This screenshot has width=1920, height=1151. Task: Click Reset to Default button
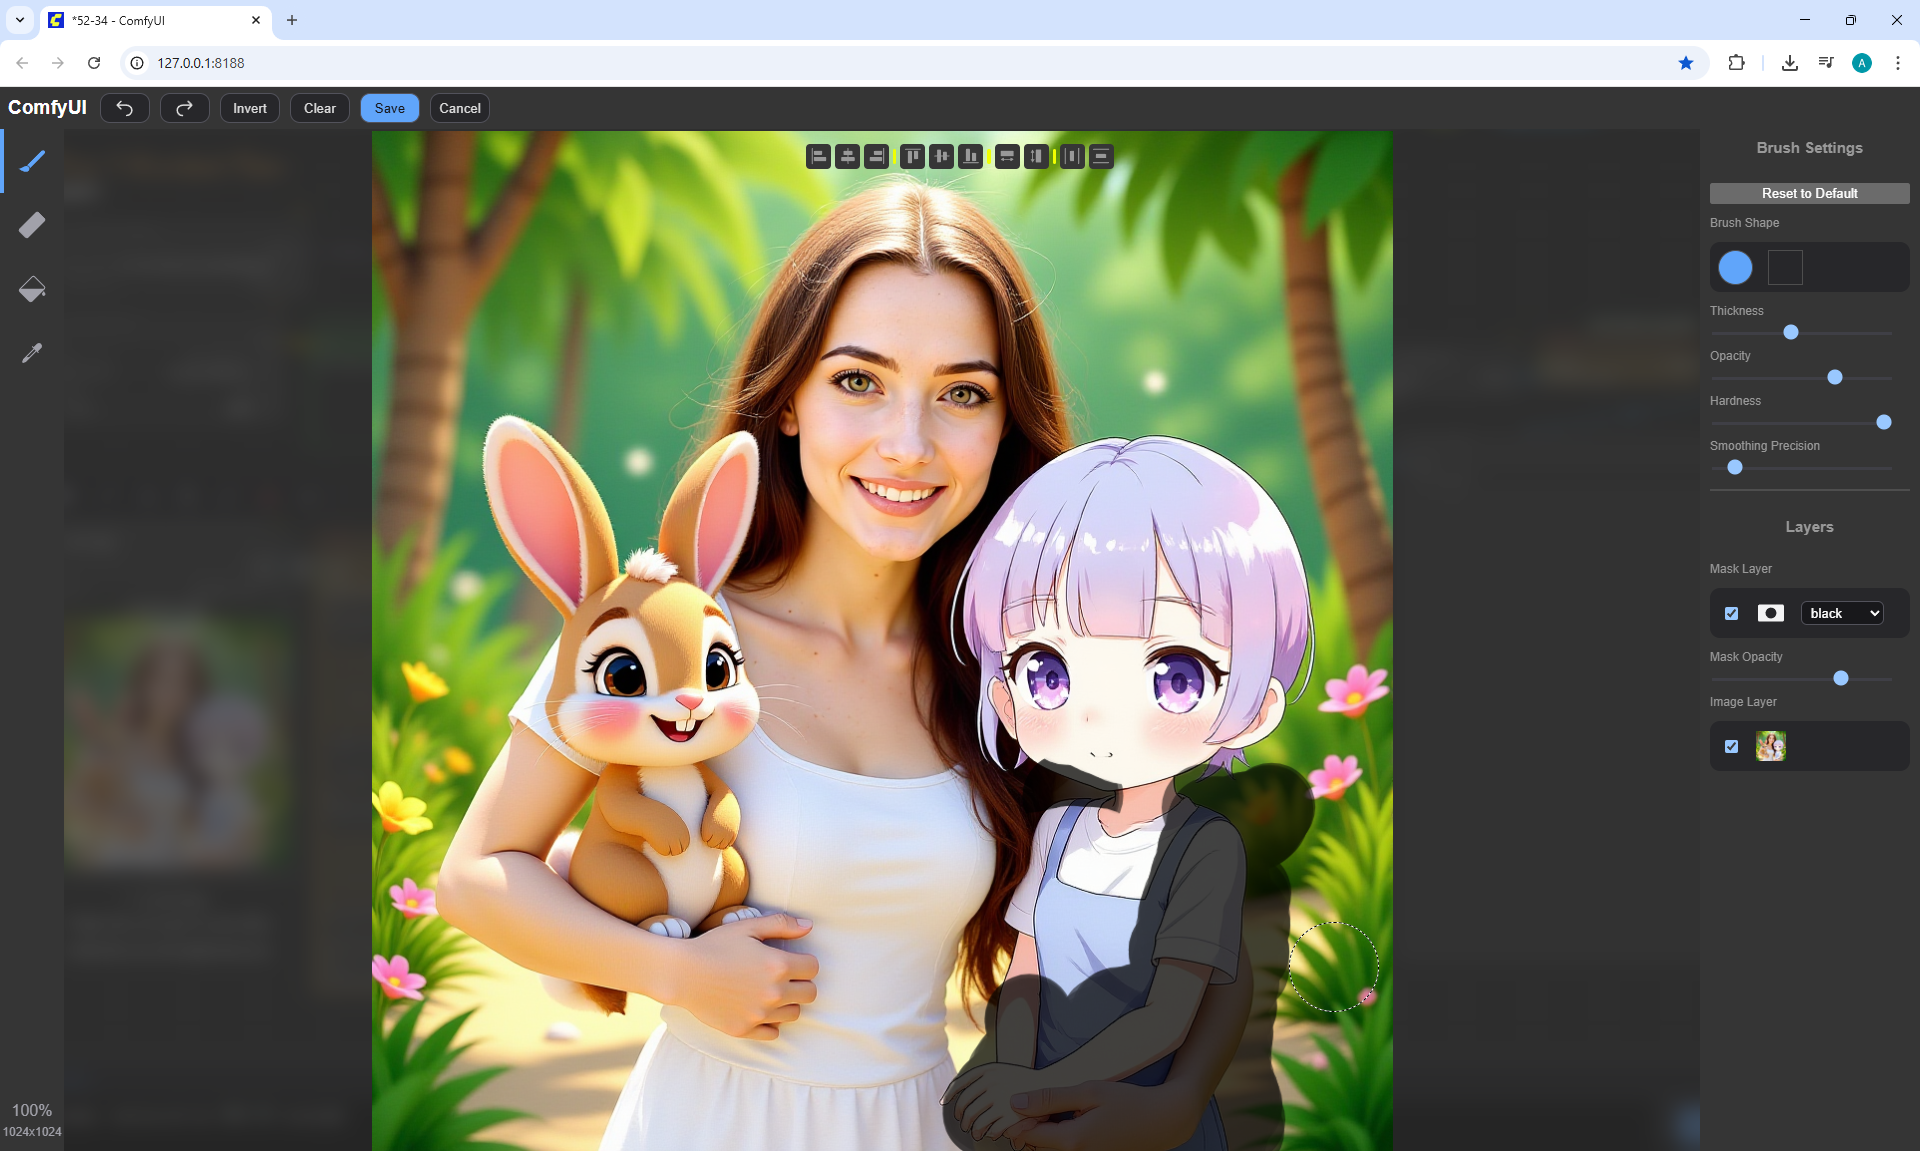(1809, 193)
